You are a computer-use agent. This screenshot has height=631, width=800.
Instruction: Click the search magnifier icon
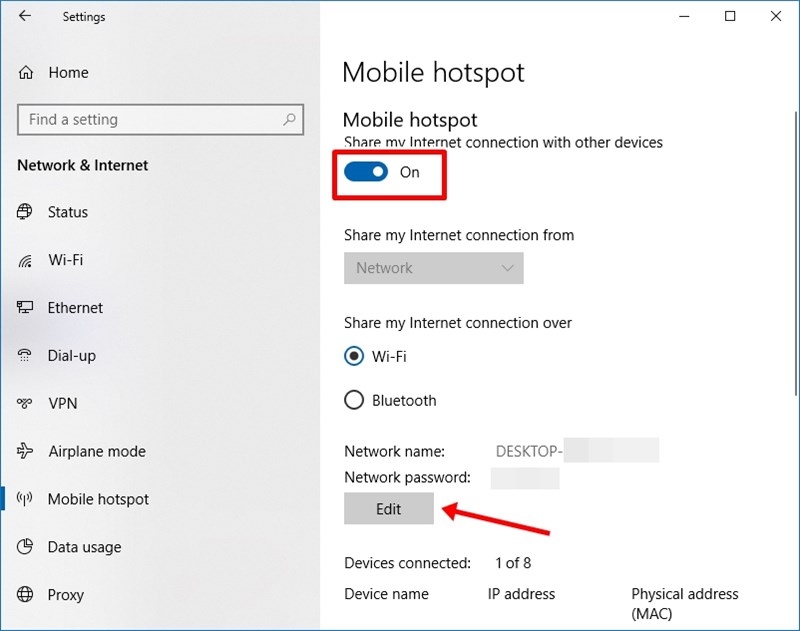tap(289, 119)
